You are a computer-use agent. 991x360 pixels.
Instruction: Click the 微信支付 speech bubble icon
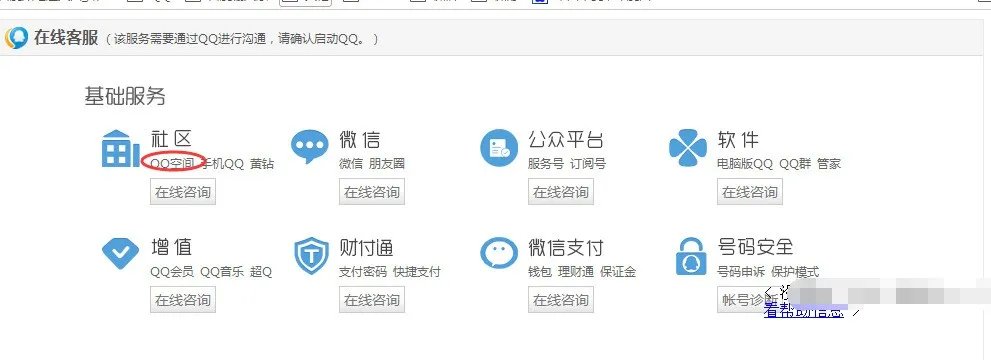tap(499, 253)
